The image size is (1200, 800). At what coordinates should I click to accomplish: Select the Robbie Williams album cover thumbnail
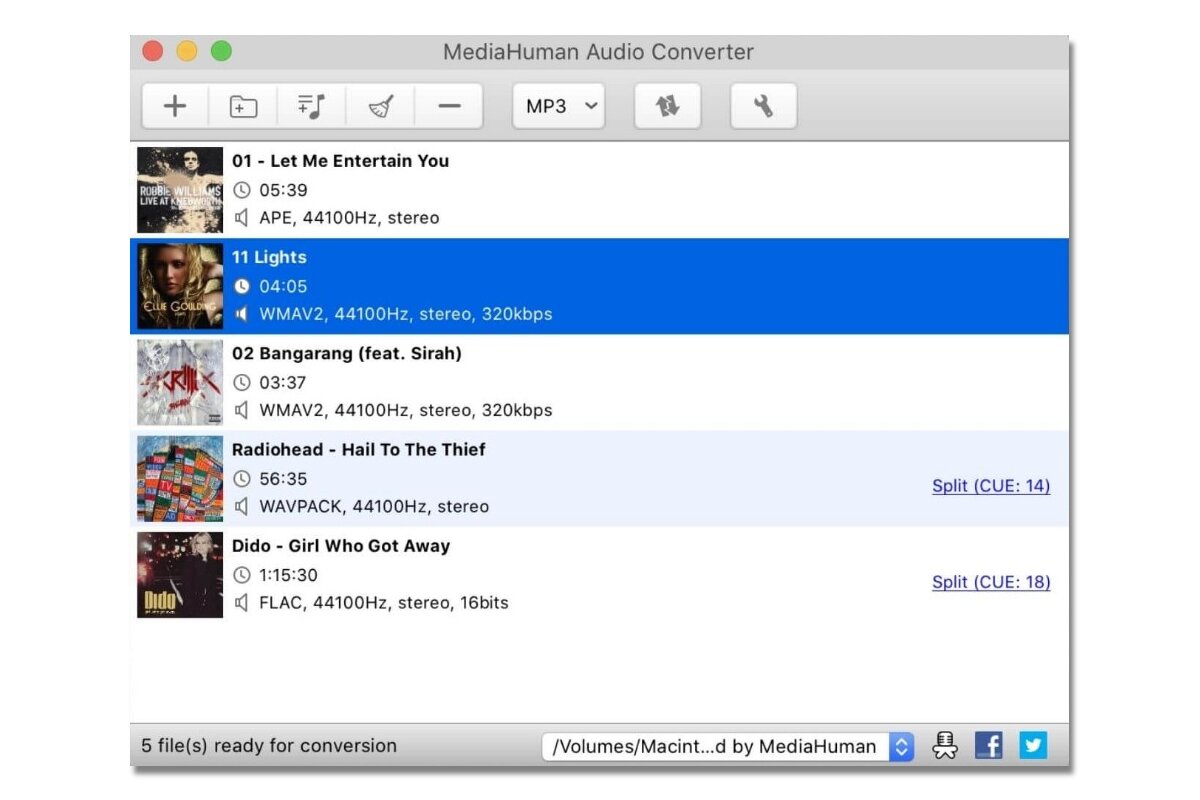pyautogui.click(x=180, y=190)
